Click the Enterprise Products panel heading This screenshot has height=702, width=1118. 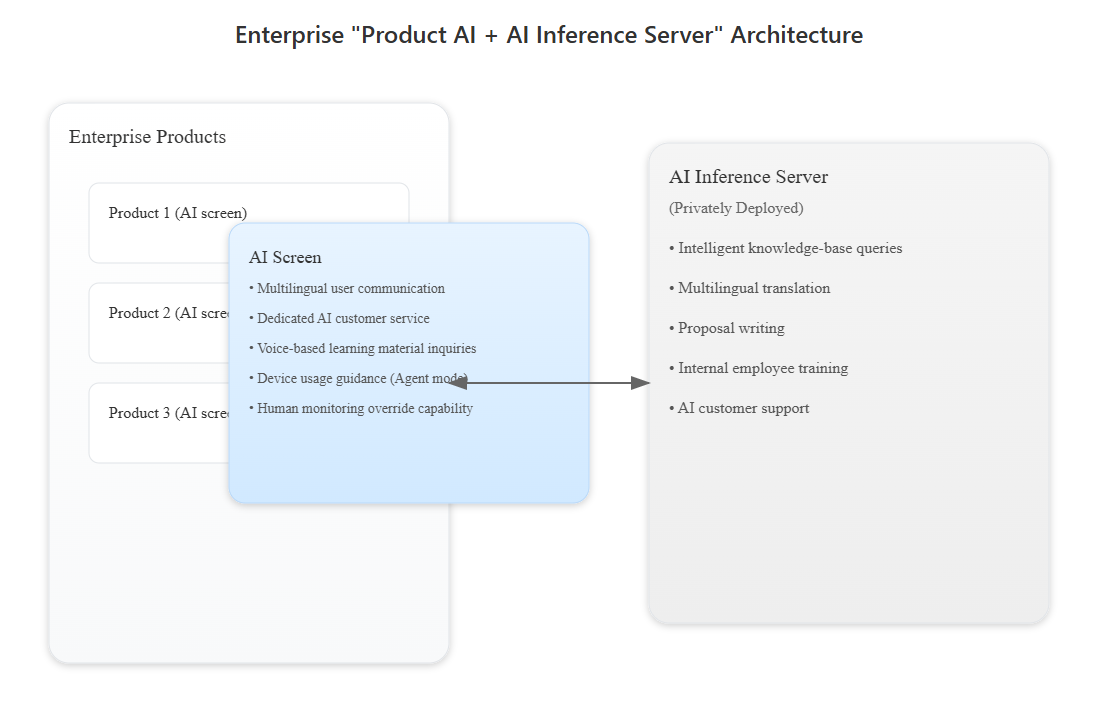click(147, 137)
